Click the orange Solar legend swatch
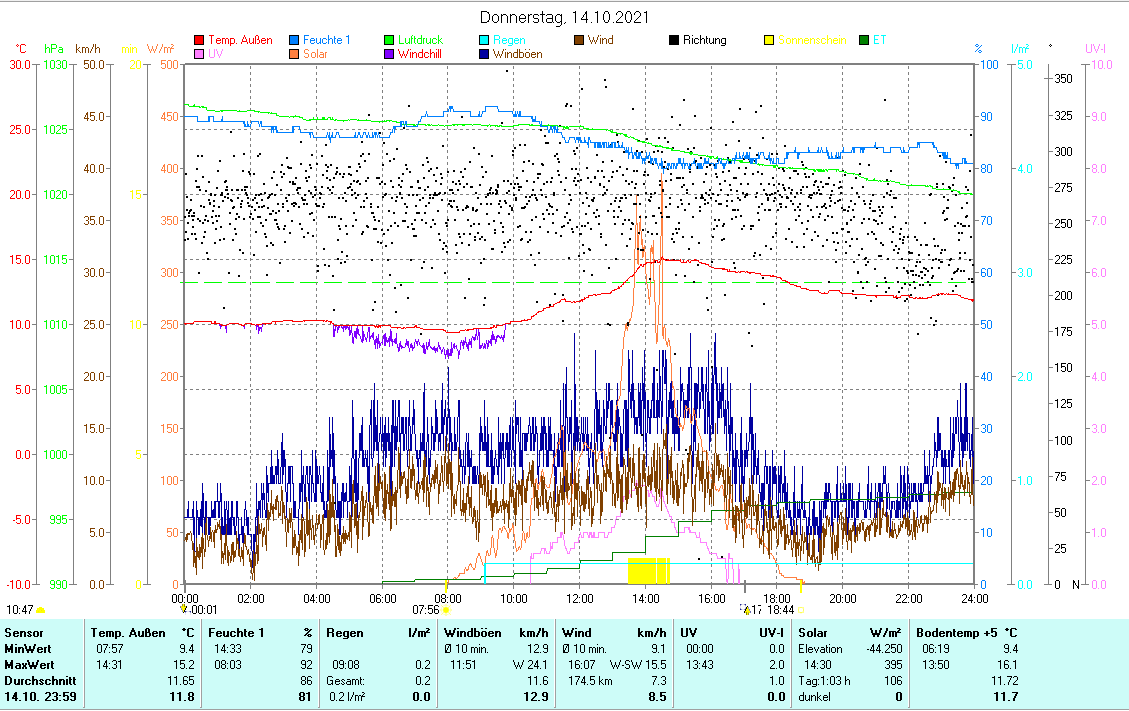The height and width of the screenshot is (711, 1129). (295, 54)
